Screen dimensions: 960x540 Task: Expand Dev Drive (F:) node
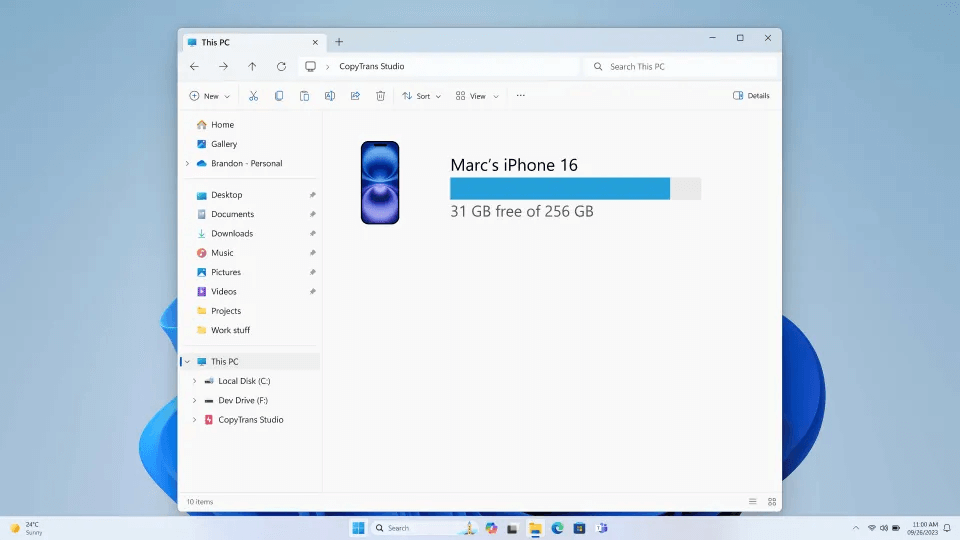(195, 400)
